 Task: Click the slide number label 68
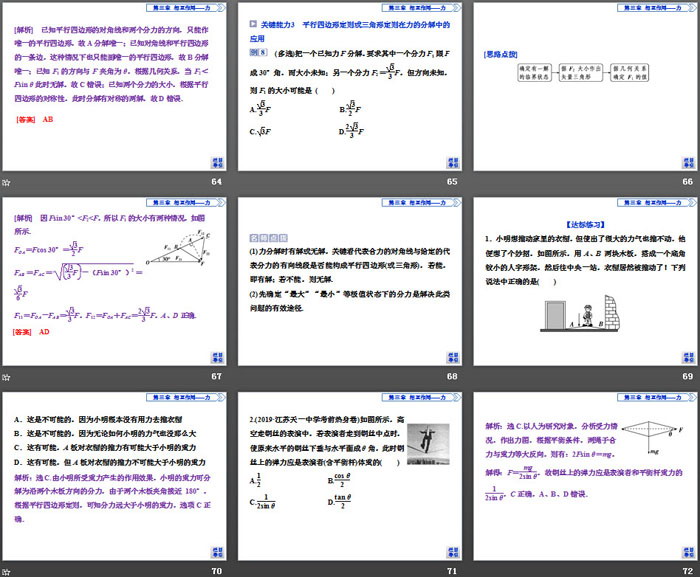tap(452, 376)
